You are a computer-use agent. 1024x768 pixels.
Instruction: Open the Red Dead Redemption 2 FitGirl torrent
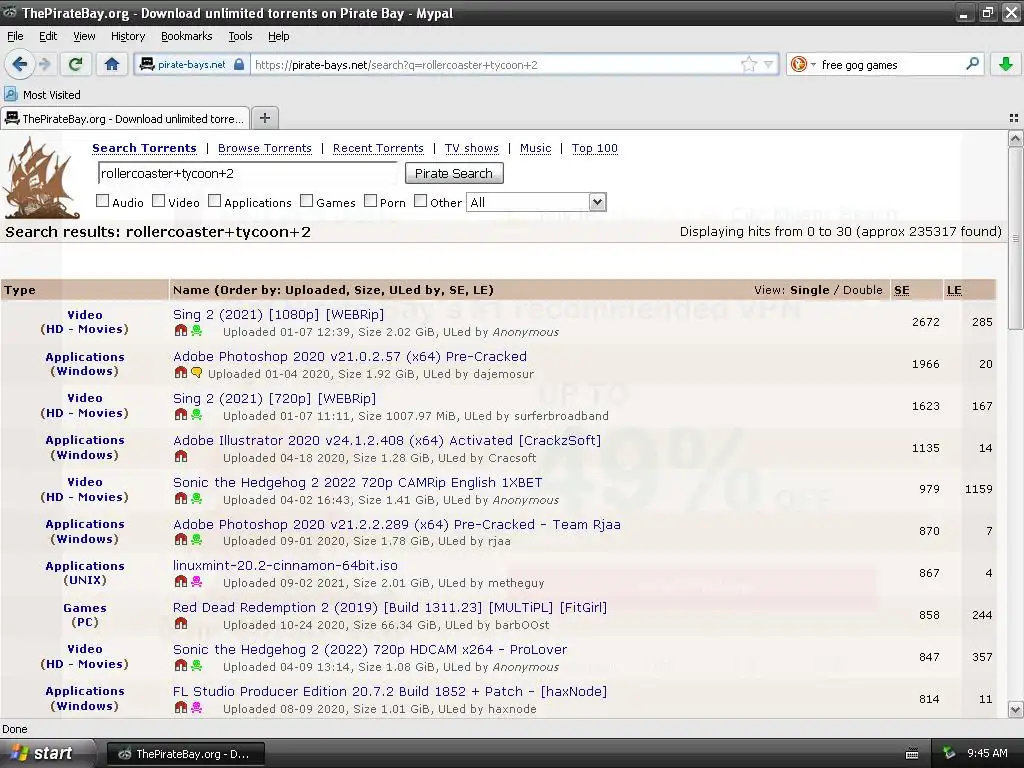(x=390, y=607)
